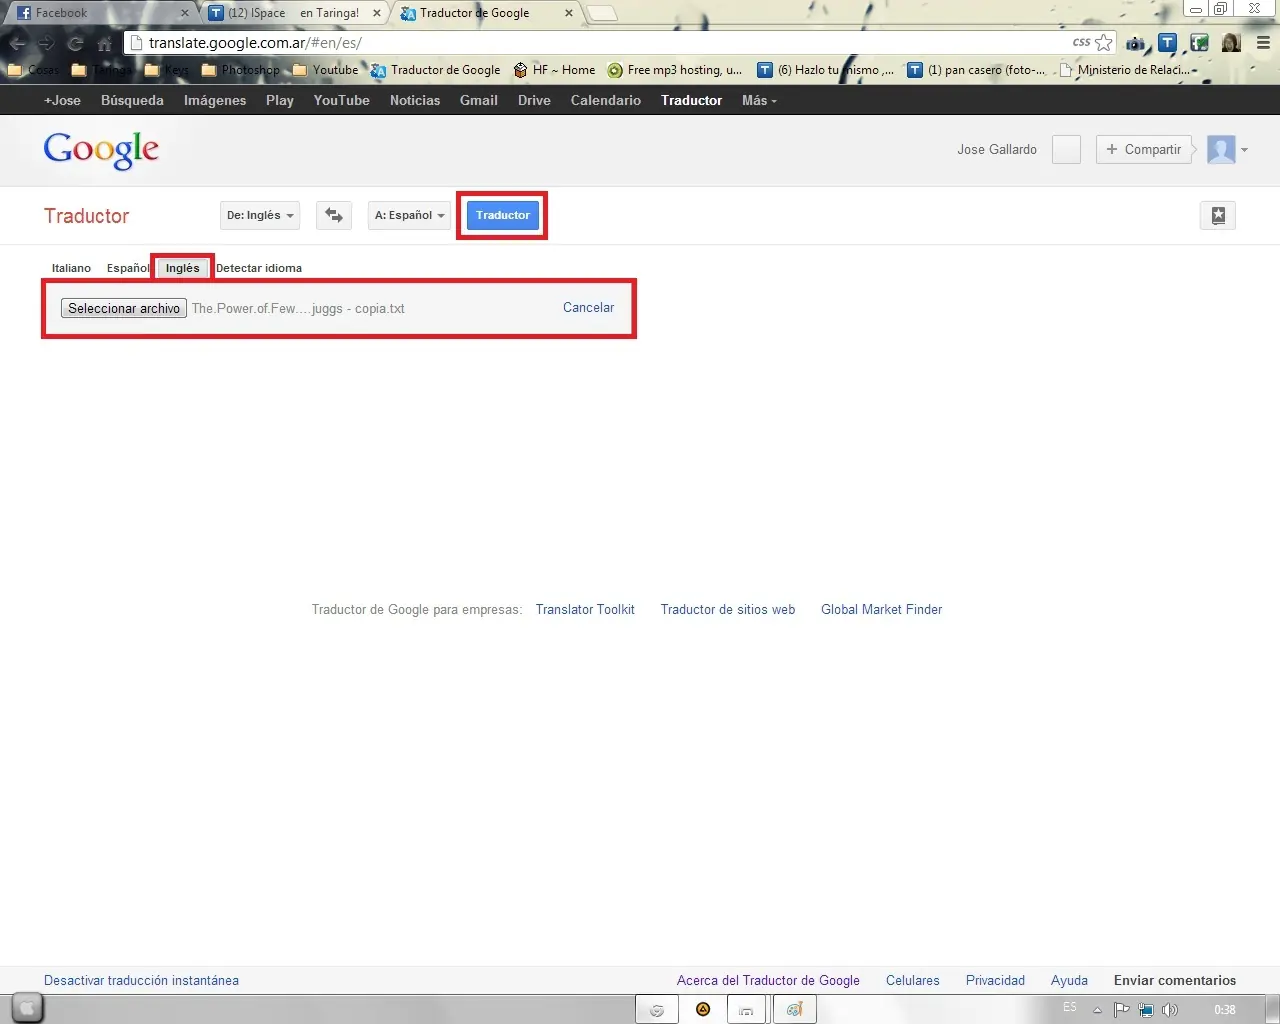The image size is (1280, 1024).
Task: Select Italiano as source language
Action: 71,268
